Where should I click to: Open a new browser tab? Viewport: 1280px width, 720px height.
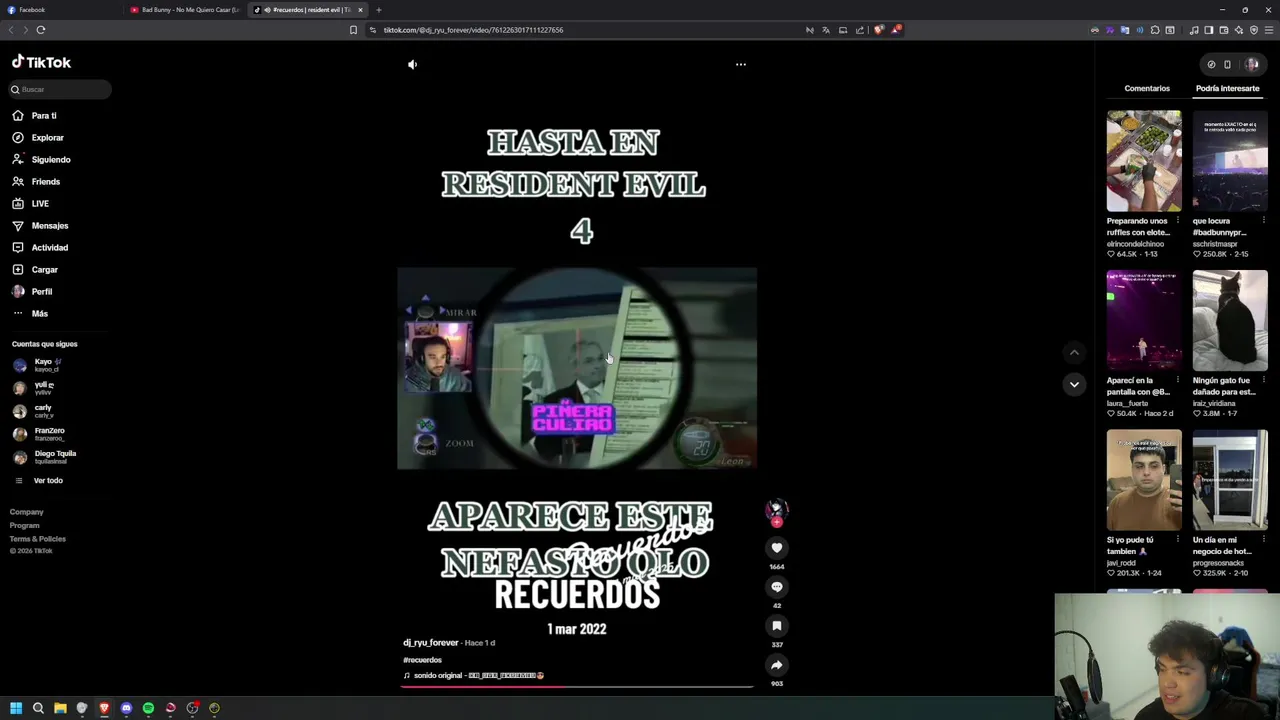coord(379,10)
